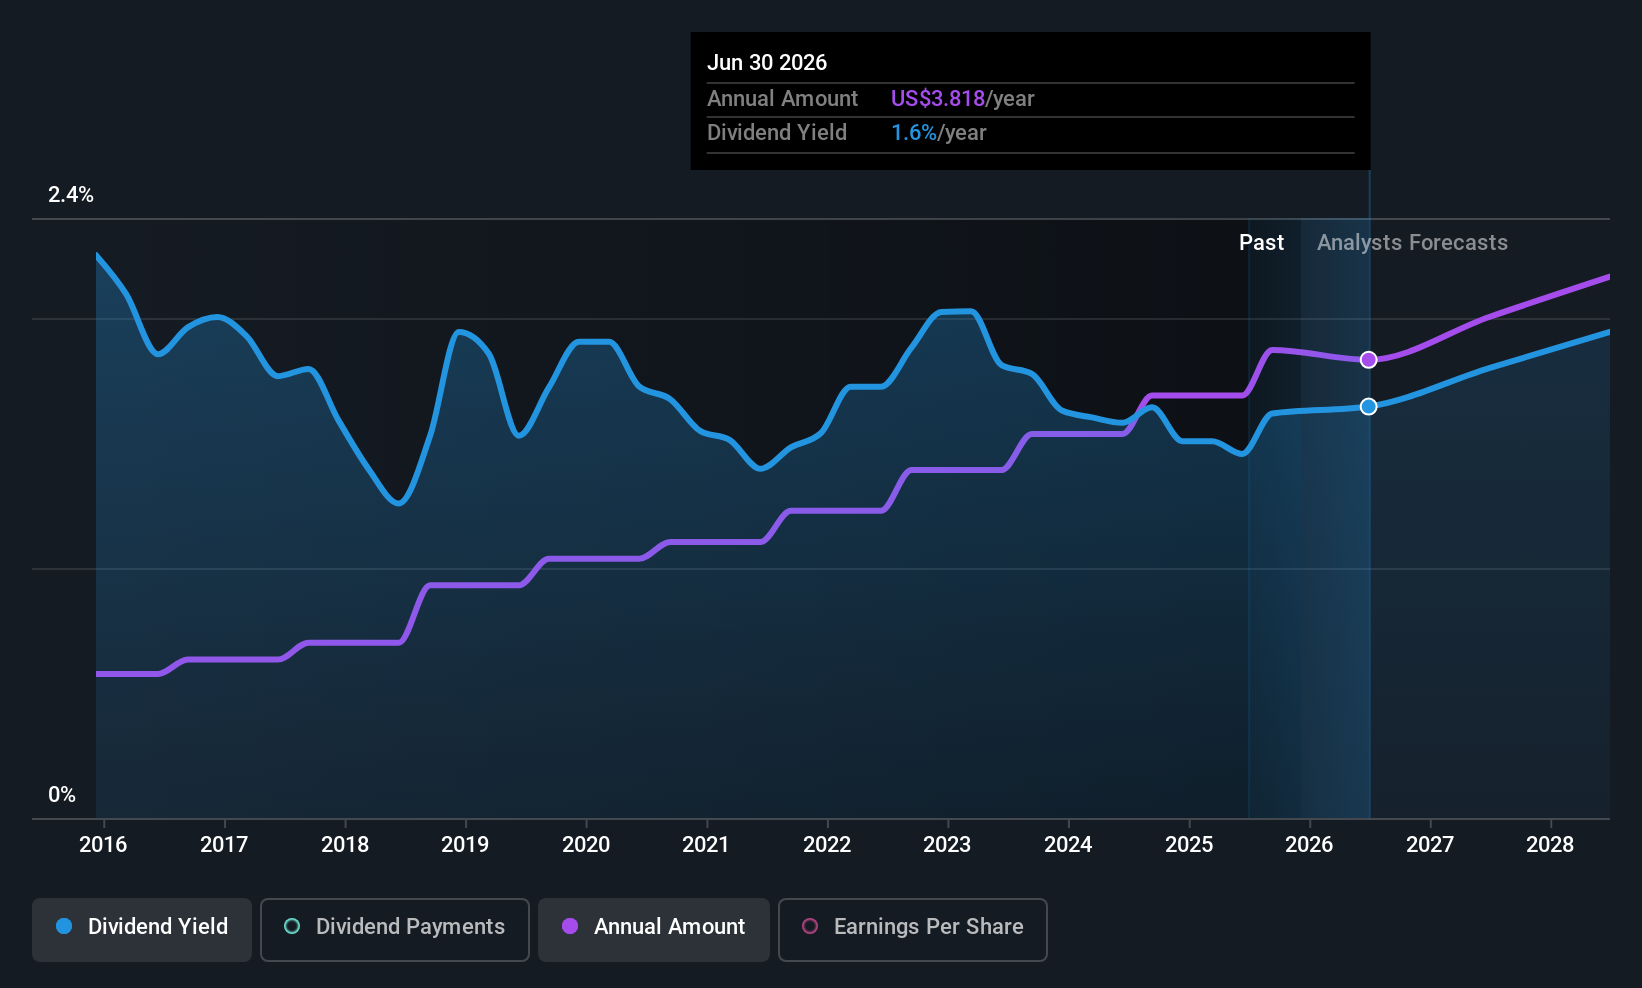Click the 2019 x-axis label
The image size is (1642, 988).
[465, 845]
